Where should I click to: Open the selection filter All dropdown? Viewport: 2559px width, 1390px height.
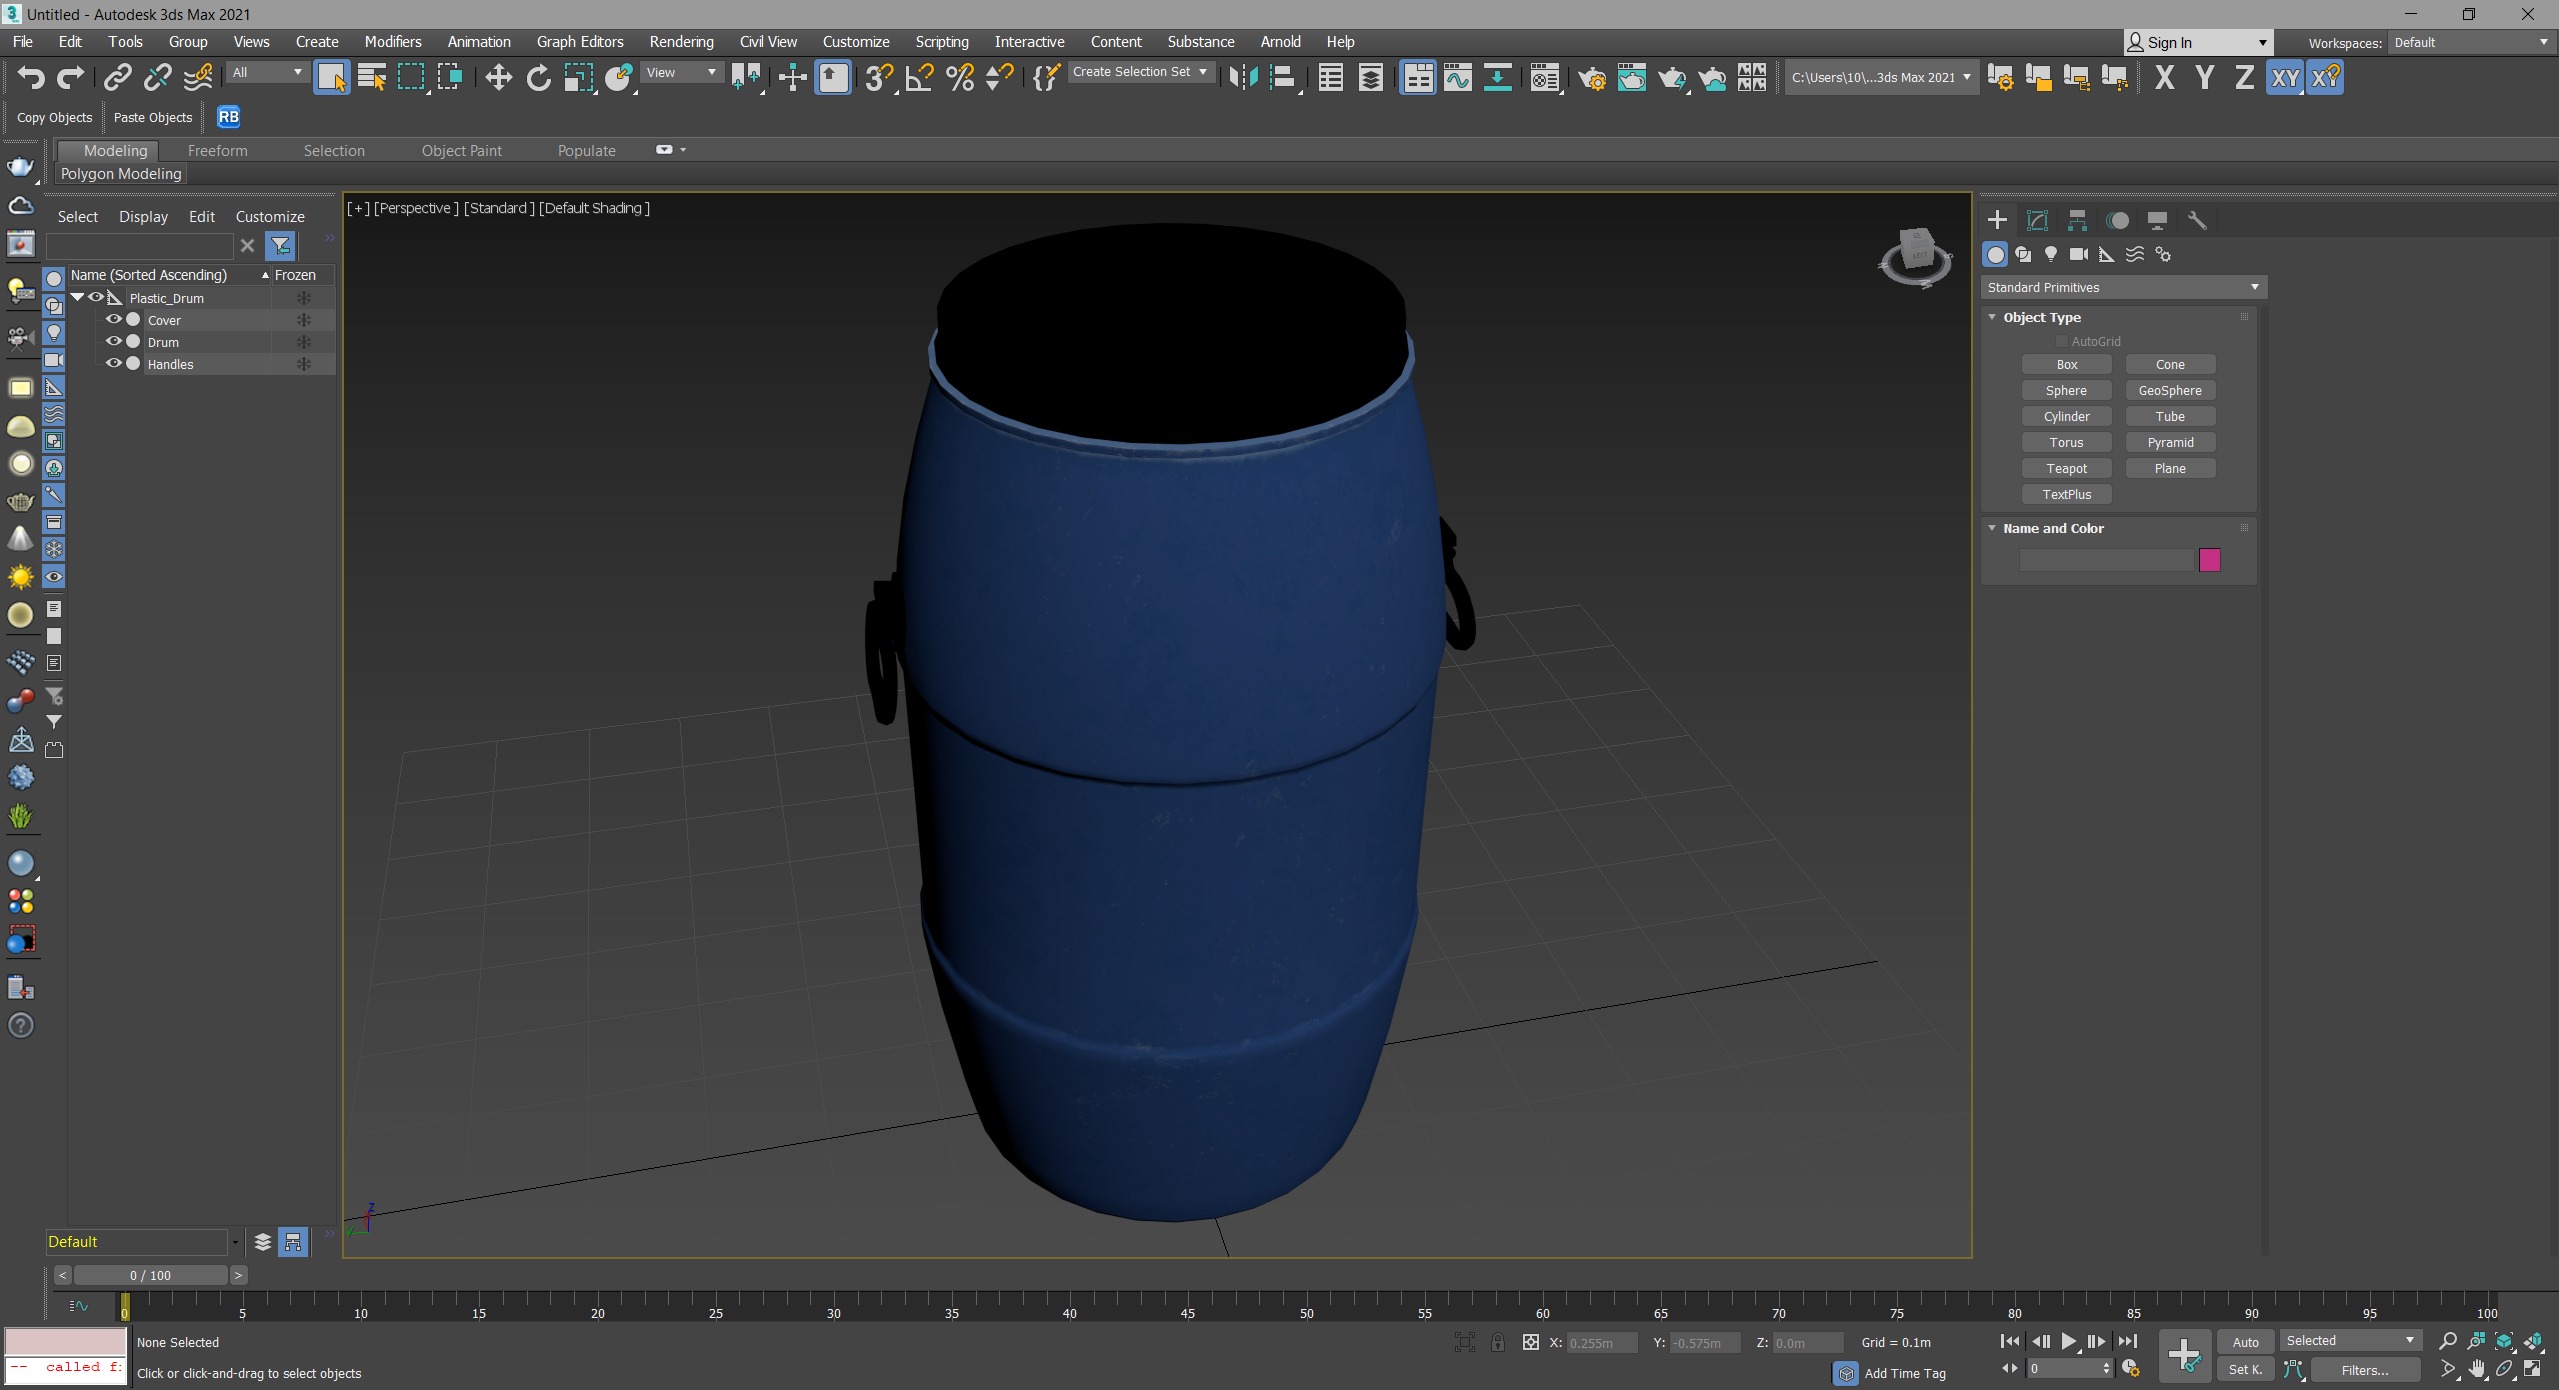click(x=266, y=73)
